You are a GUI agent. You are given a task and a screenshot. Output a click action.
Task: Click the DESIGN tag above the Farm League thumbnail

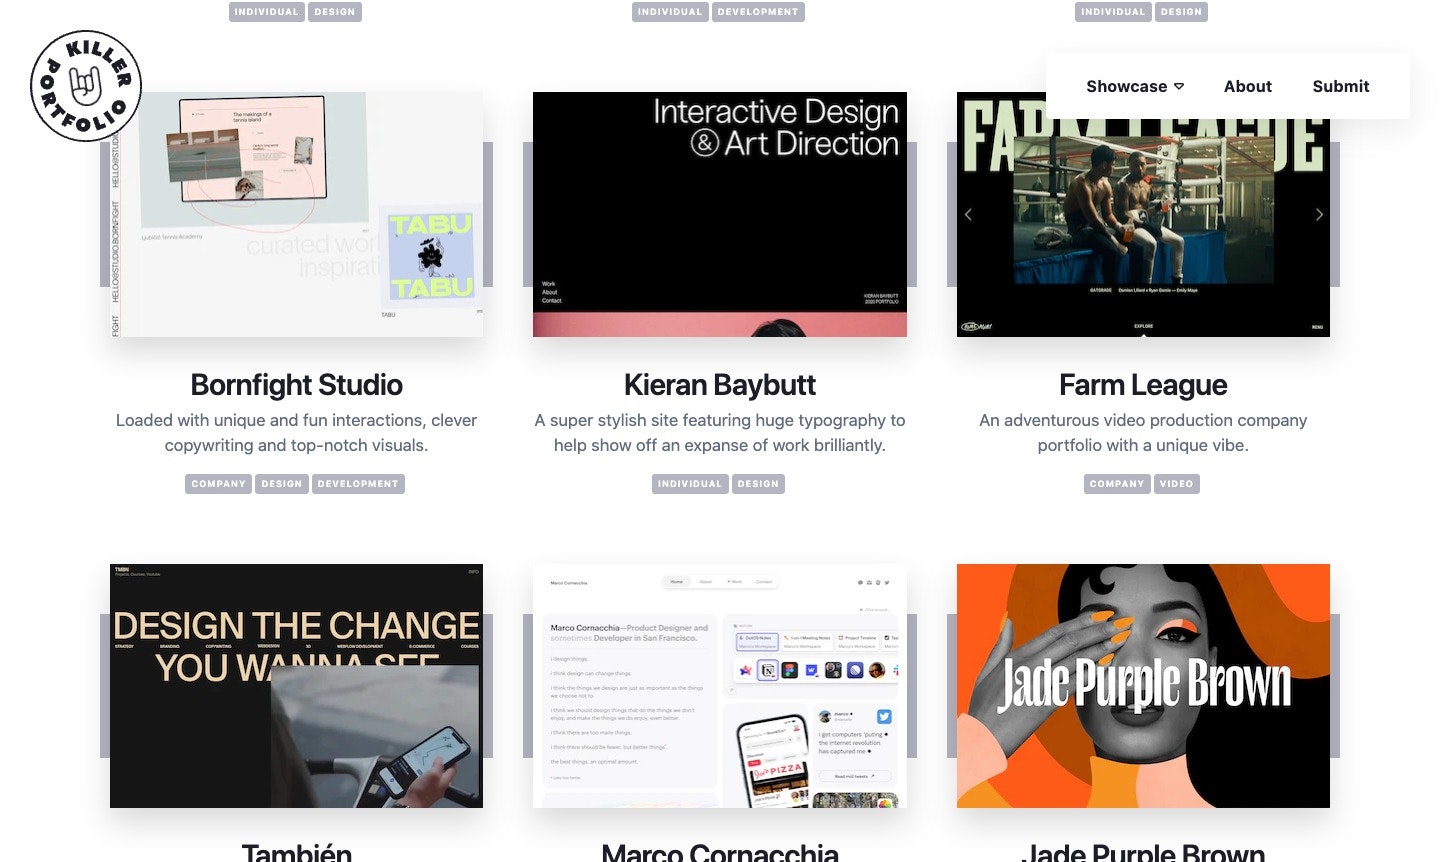(1181, 12)
